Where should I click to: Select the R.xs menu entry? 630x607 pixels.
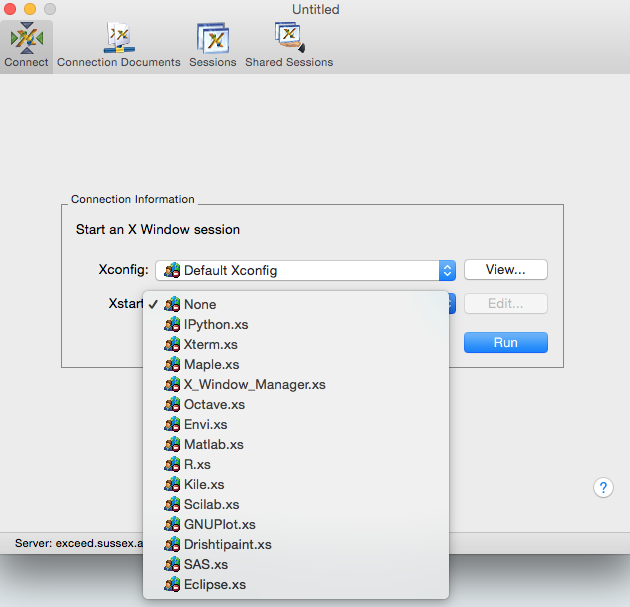pyautogui.click(x=296, y=465)
